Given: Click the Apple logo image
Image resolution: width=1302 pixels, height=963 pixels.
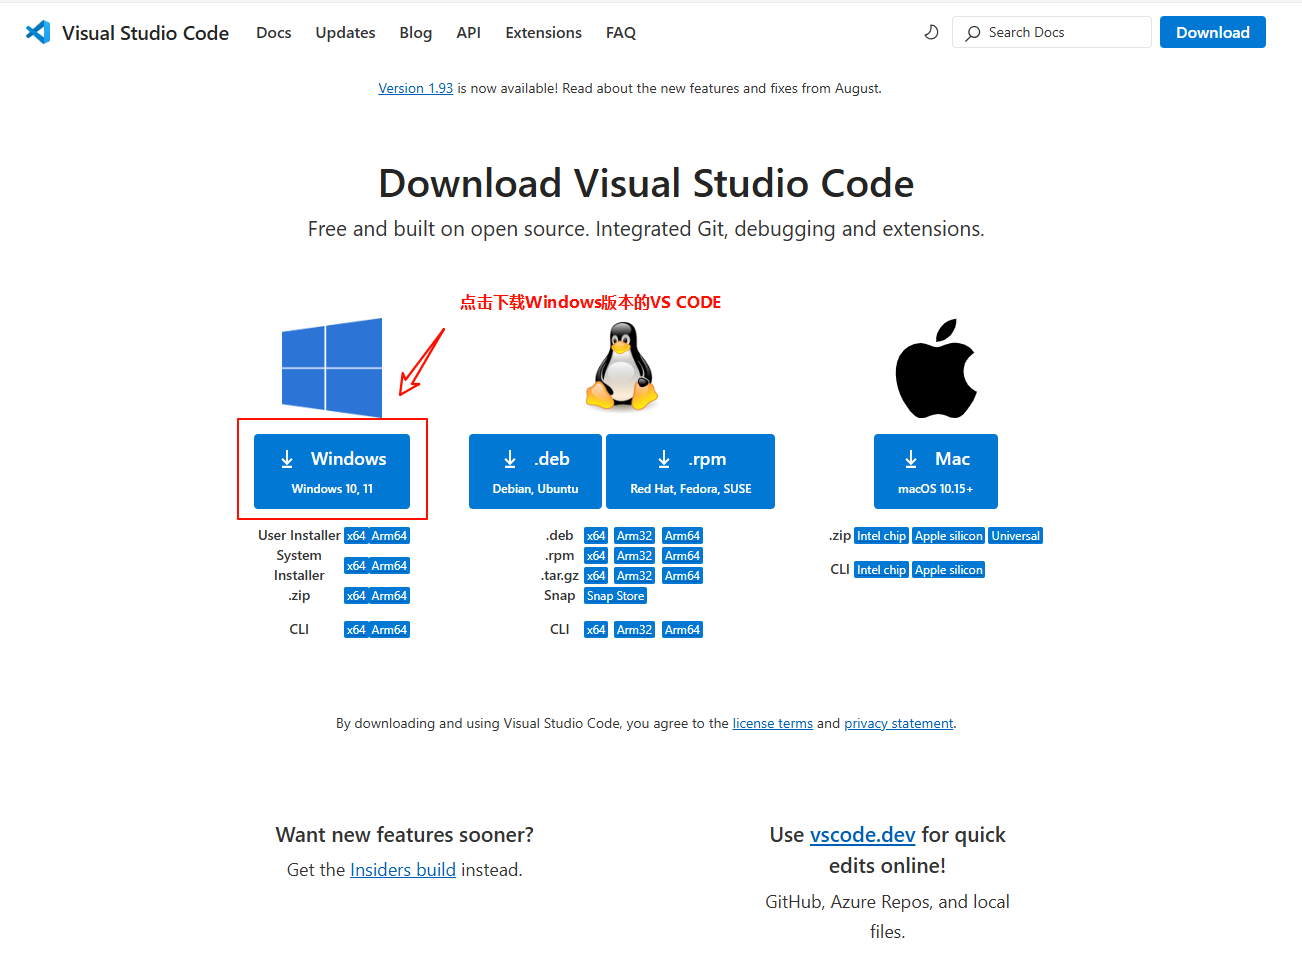Looking at the screenshot, I should click(935, 367).
